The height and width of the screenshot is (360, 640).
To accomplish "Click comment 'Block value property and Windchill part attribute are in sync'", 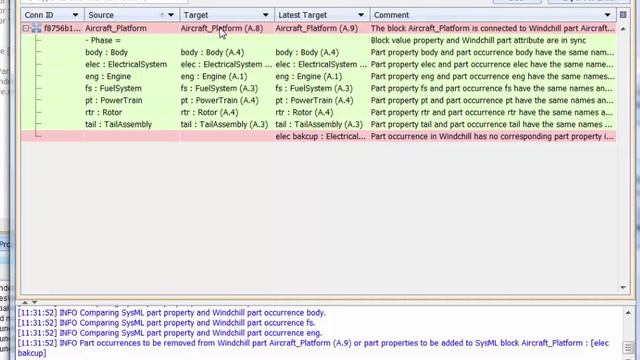I will [x=478, y=40].
